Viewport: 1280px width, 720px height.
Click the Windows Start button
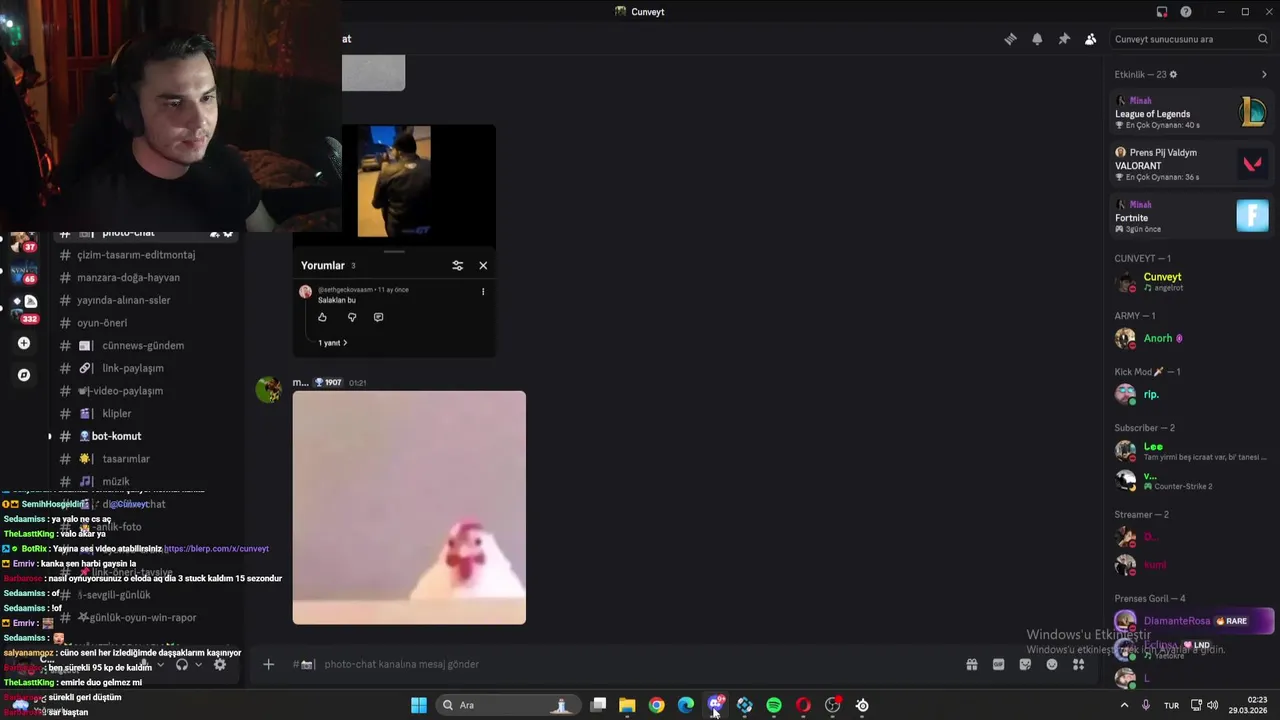point(419,705)
